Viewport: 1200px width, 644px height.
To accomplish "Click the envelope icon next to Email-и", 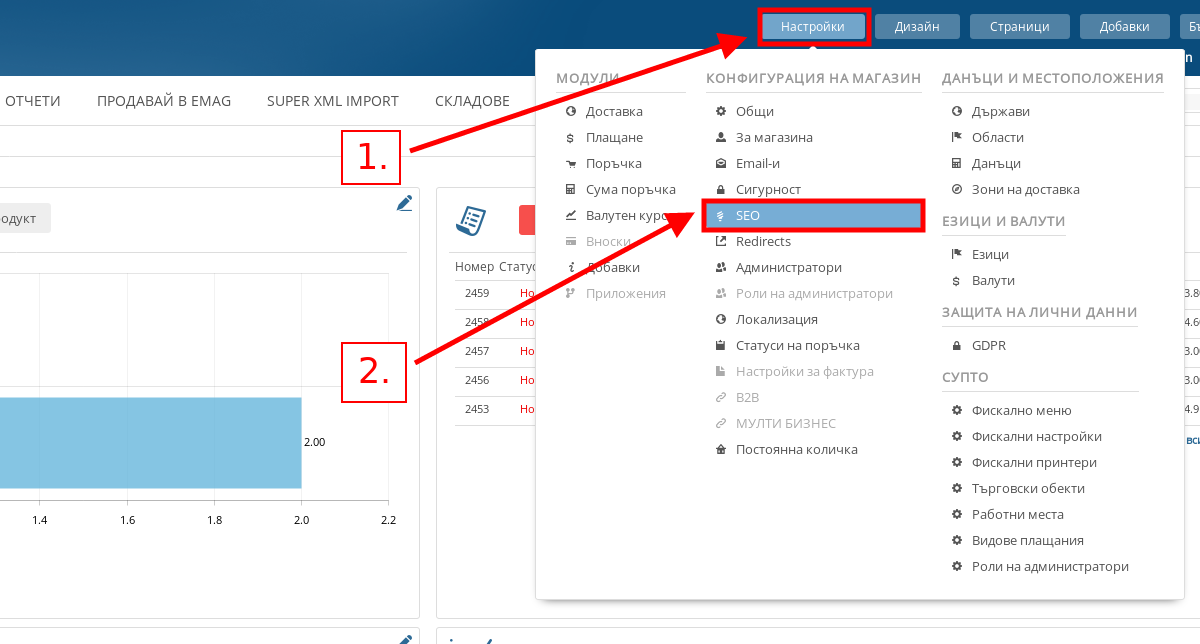I will 720,164.
